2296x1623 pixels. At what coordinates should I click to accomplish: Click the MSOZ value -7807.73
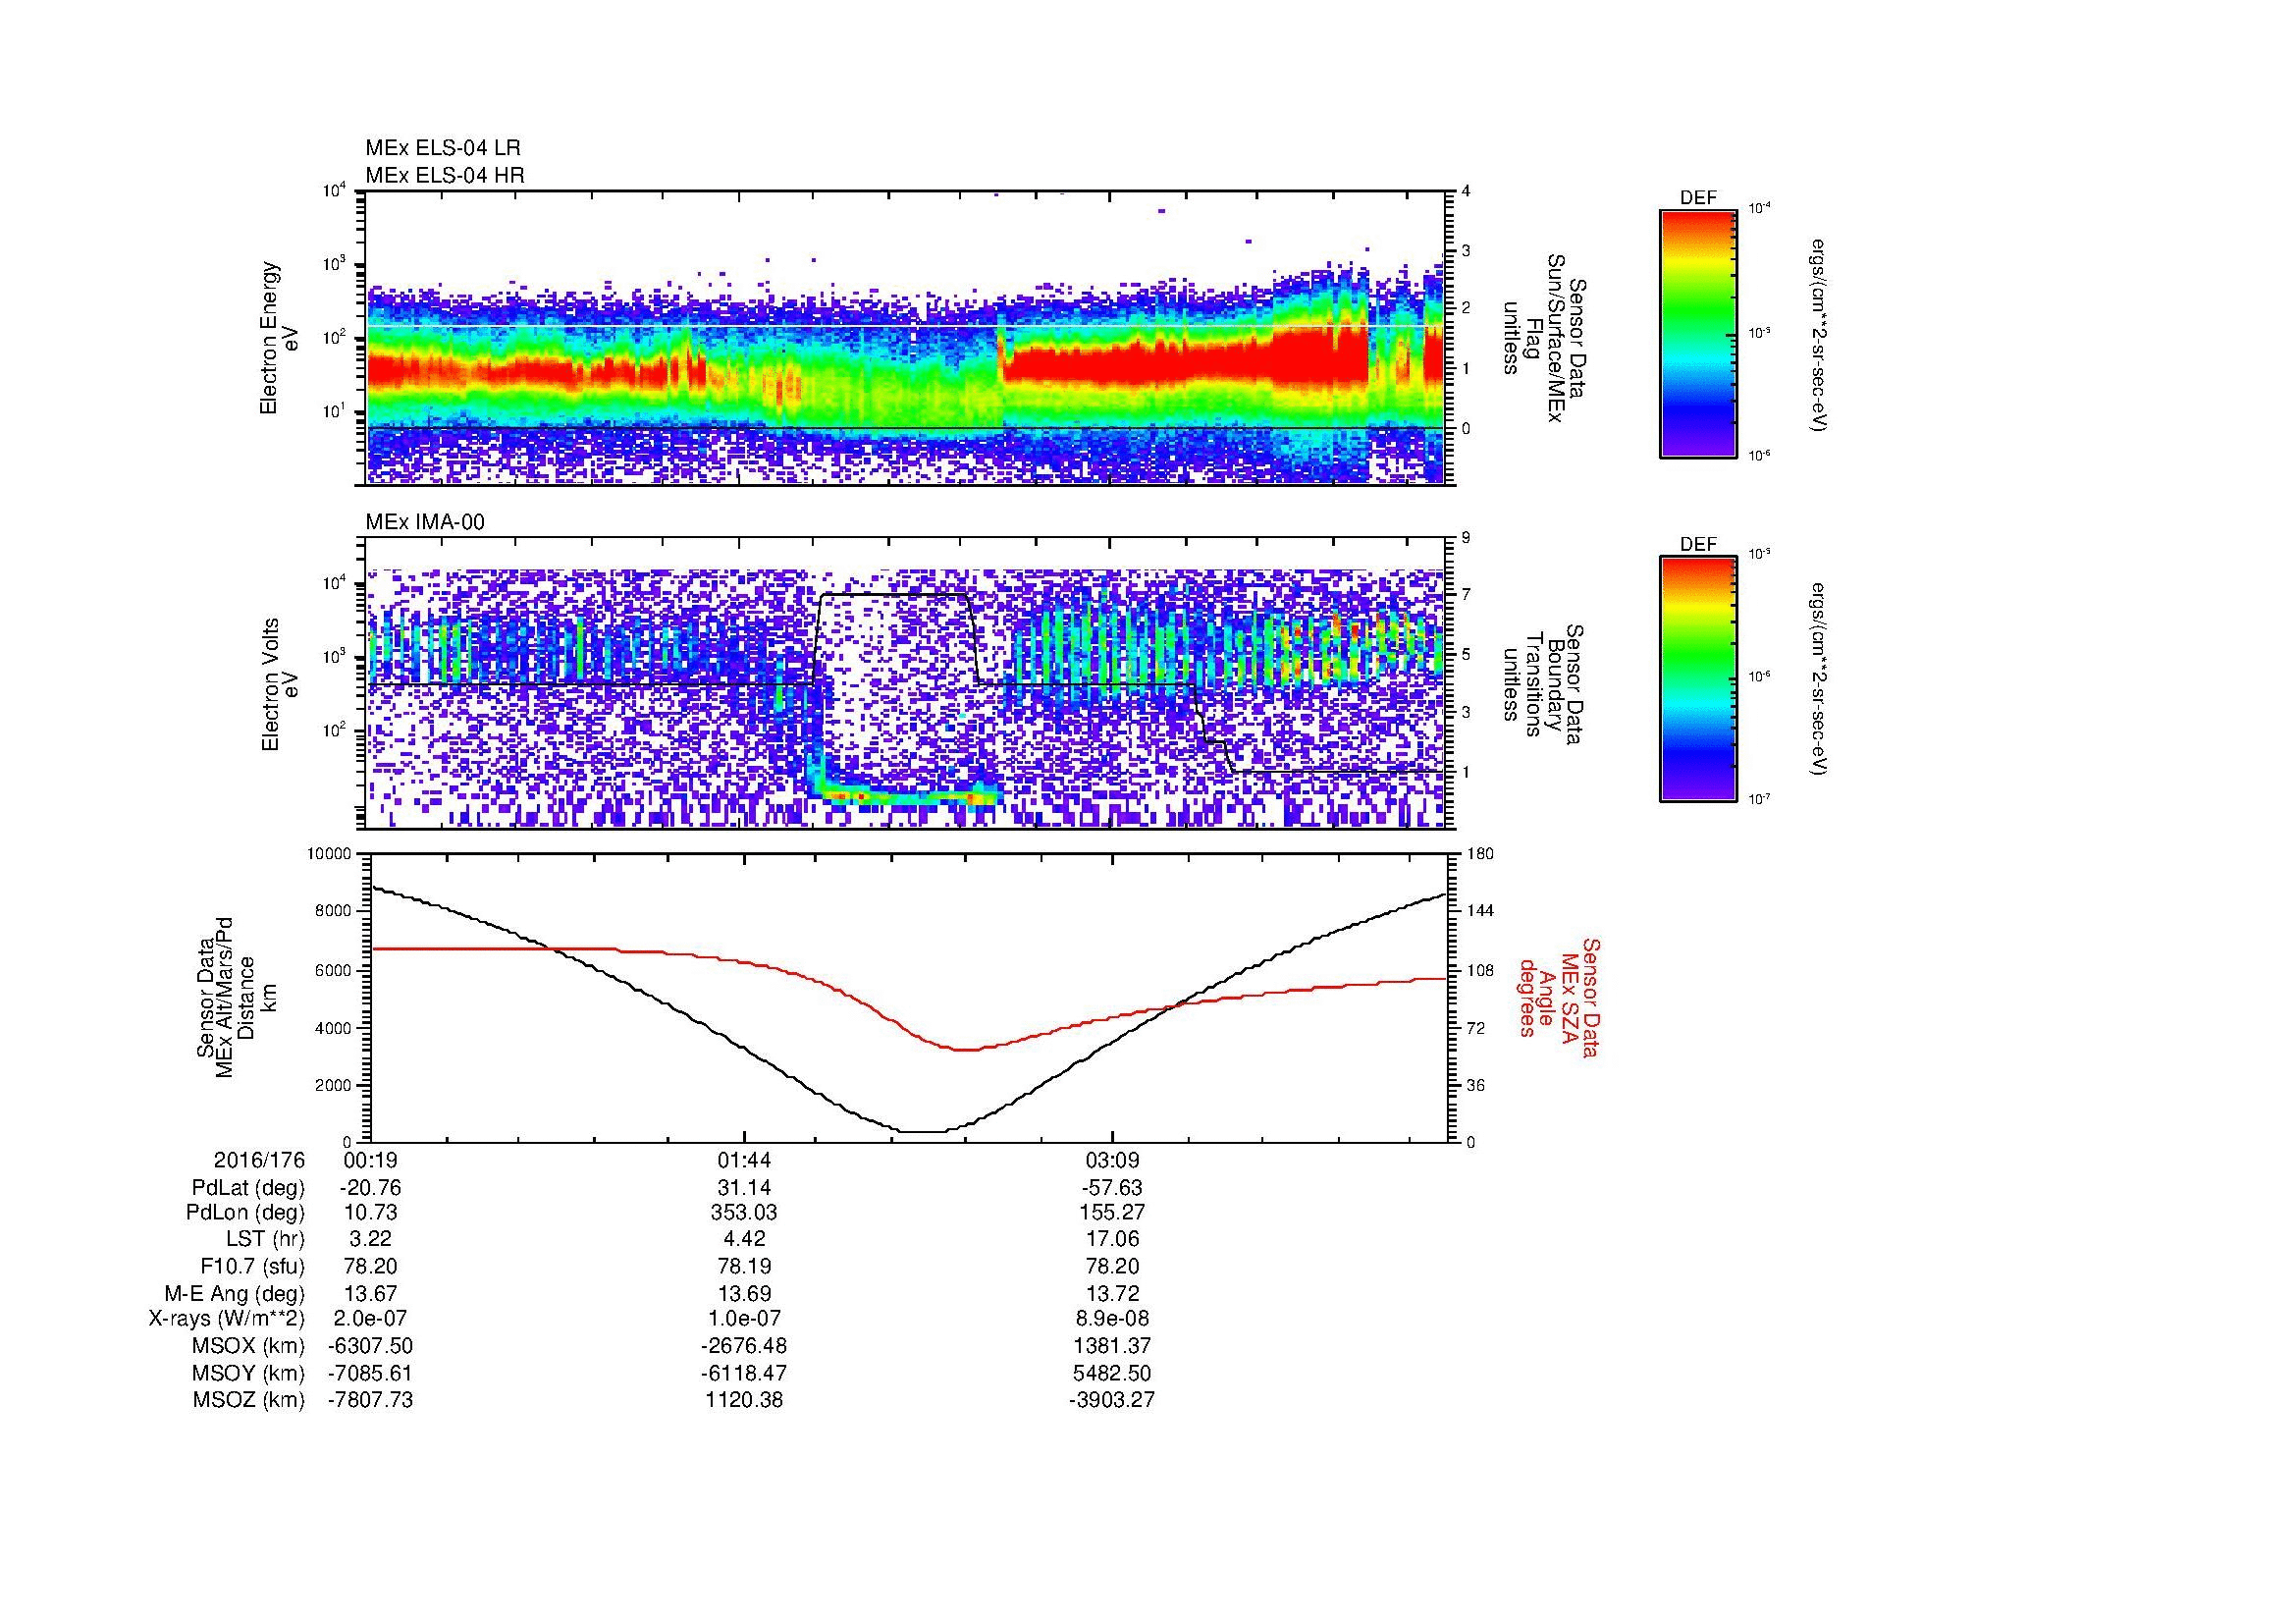pyautogui.click(x=370, y=1400)
